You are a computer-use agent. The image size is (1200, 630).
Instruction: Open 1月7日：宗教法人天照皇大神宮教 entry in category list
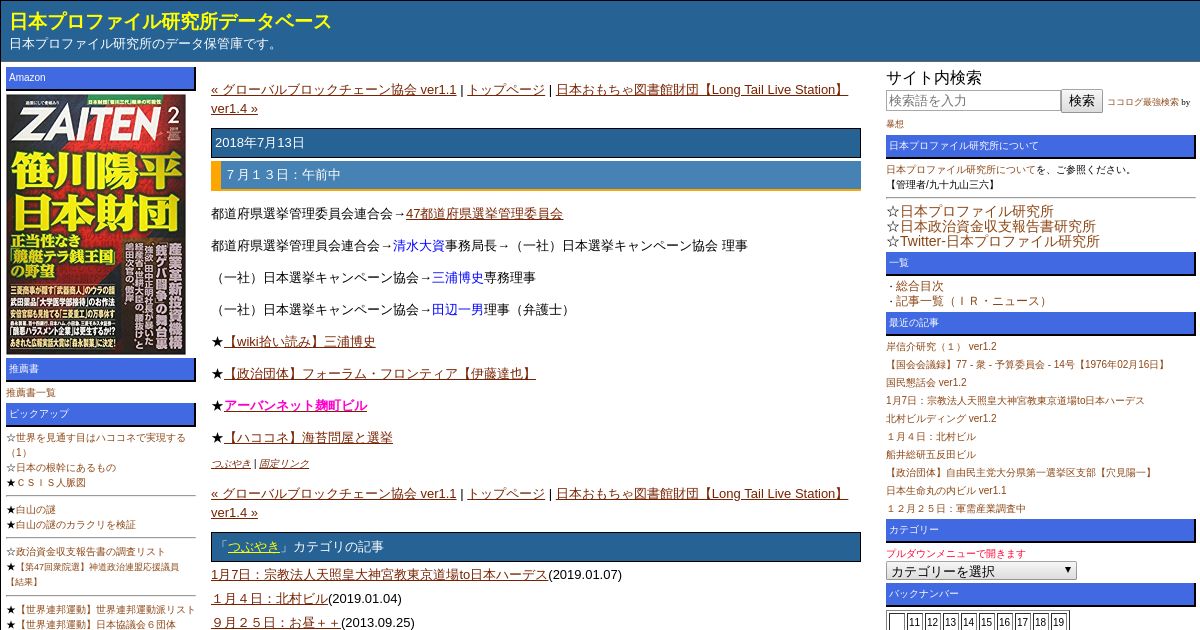coord(380,574)
